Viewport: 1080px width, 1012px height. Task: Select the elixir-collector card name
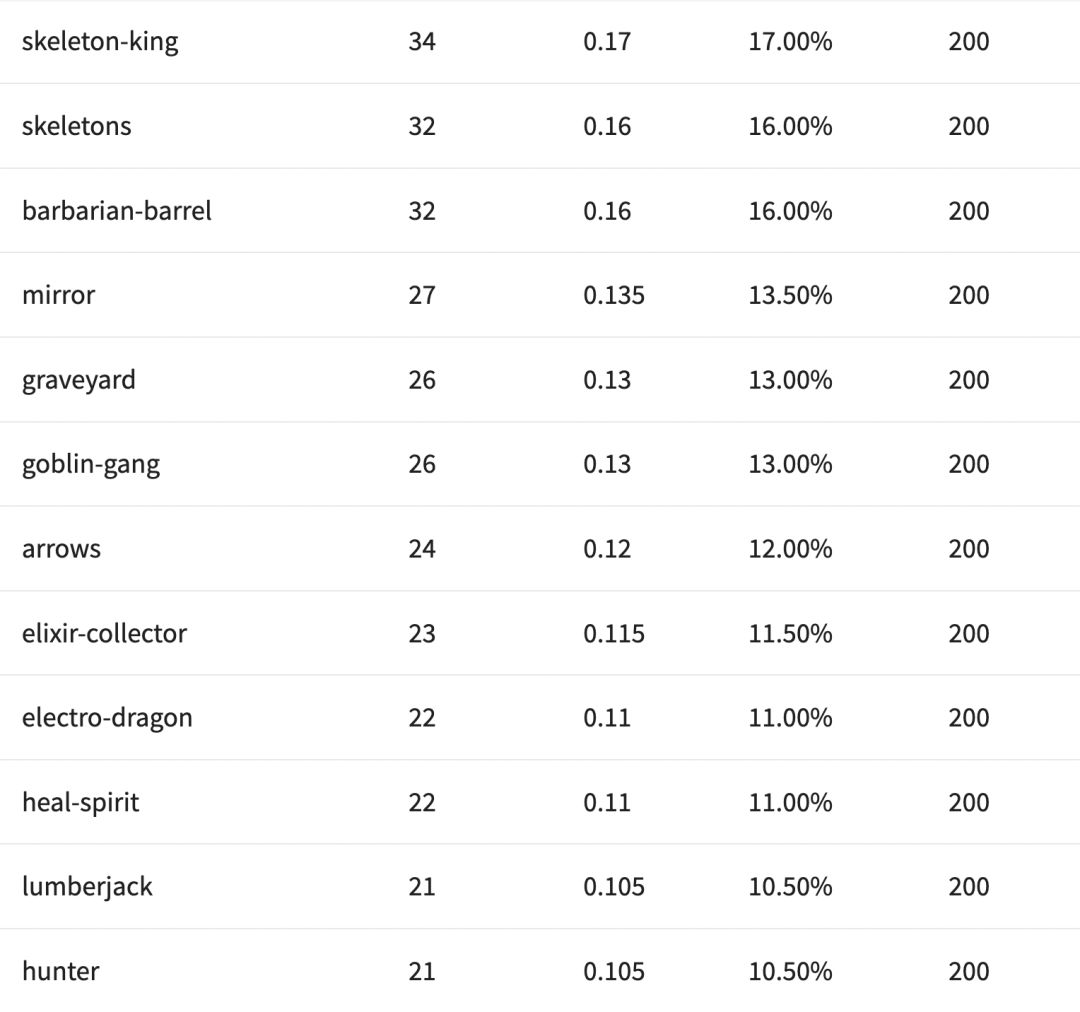pos(104,633)
